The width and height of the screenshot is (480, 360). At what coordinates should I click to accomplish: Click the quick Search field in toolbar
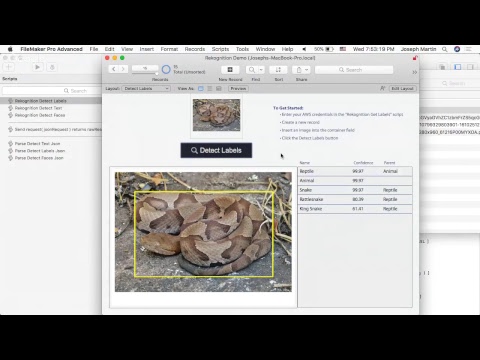pos(354,70)
